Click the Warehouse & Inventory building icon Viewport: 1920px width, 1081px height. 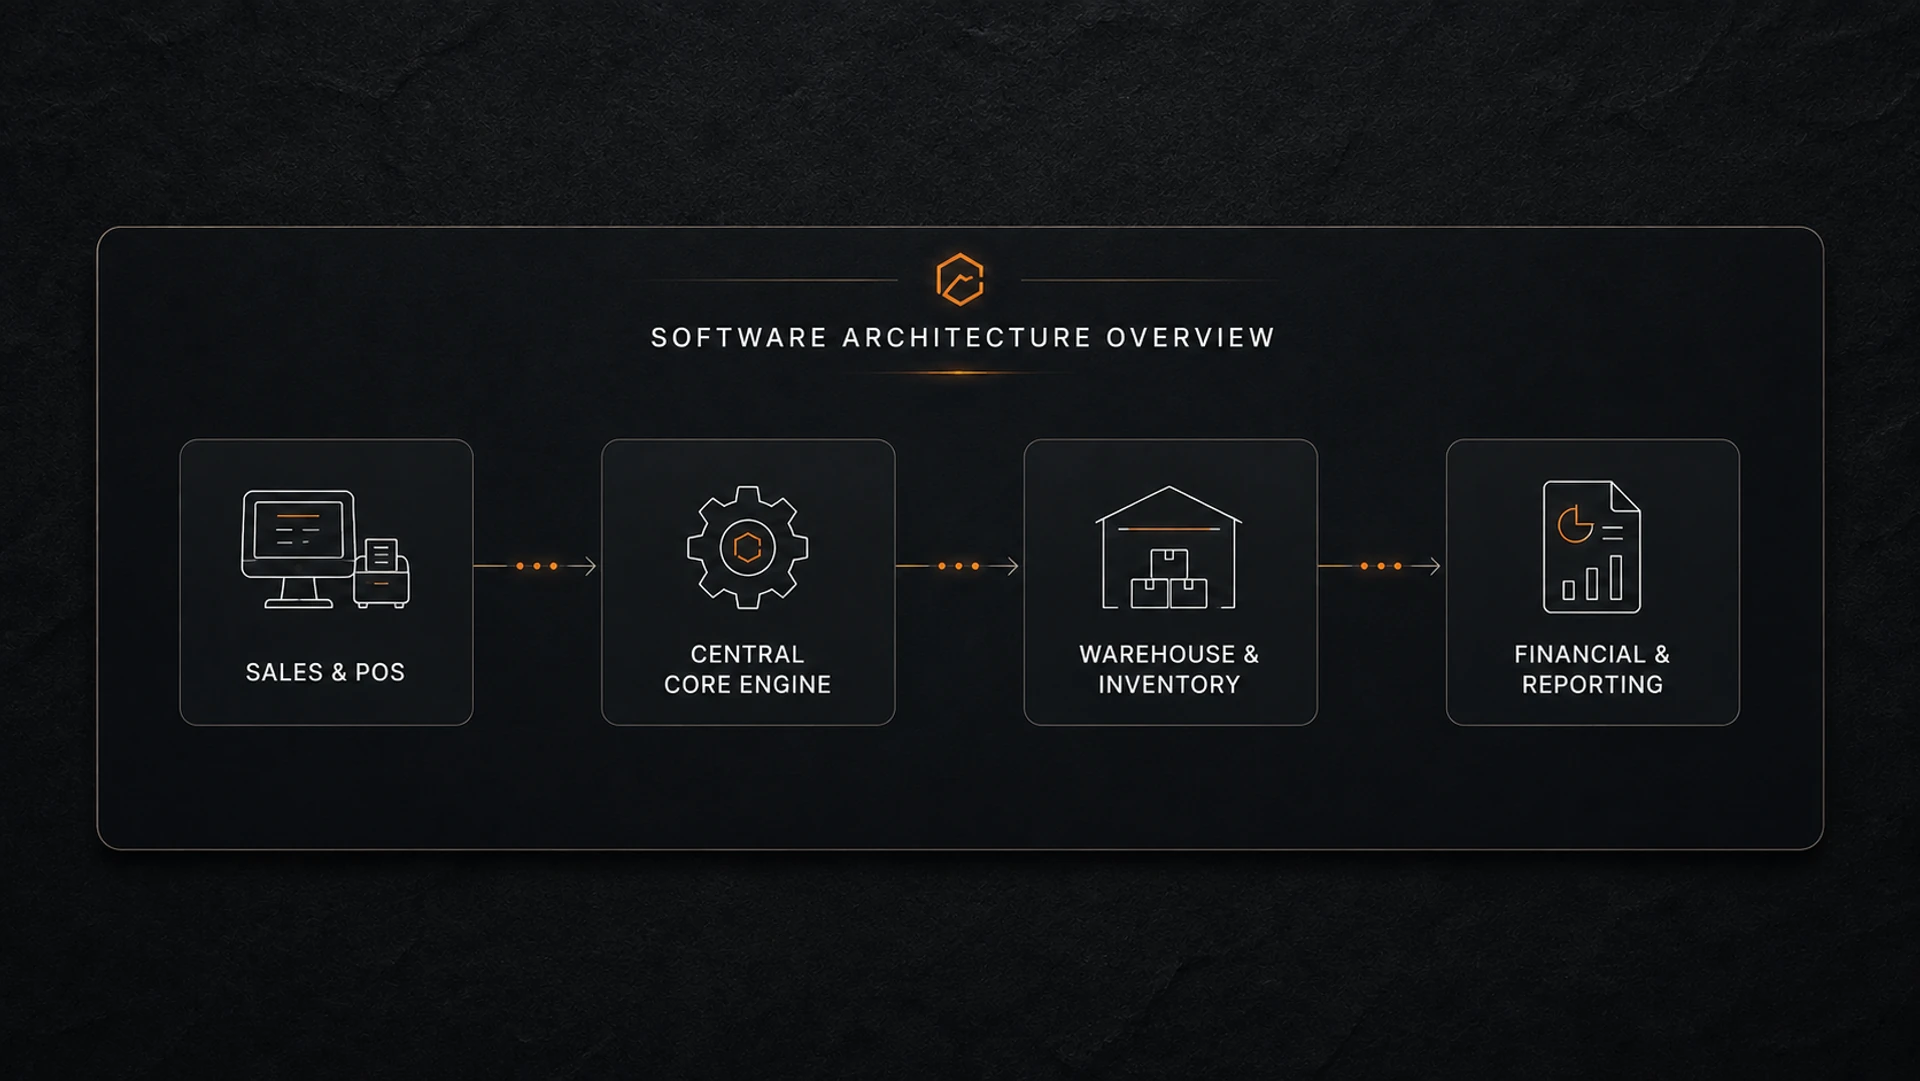(1169, 547)
